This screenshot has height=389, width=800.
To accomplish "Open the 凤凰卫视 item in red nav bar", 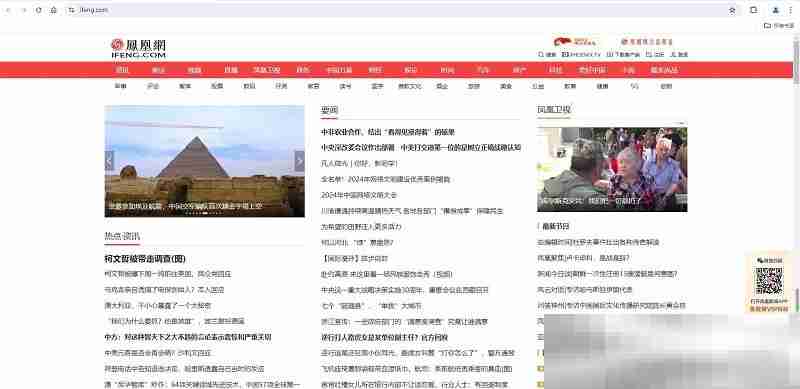I will 266,70.
